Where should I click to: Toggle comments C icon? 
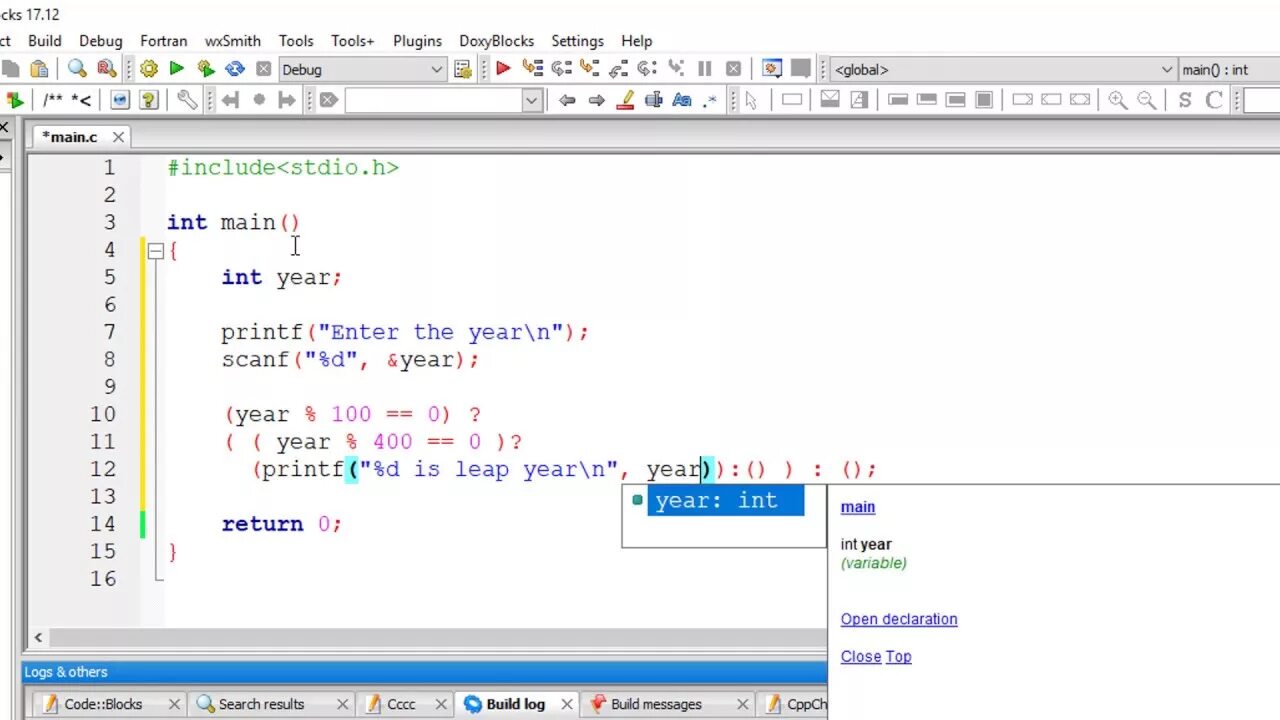click(1214, 99)
